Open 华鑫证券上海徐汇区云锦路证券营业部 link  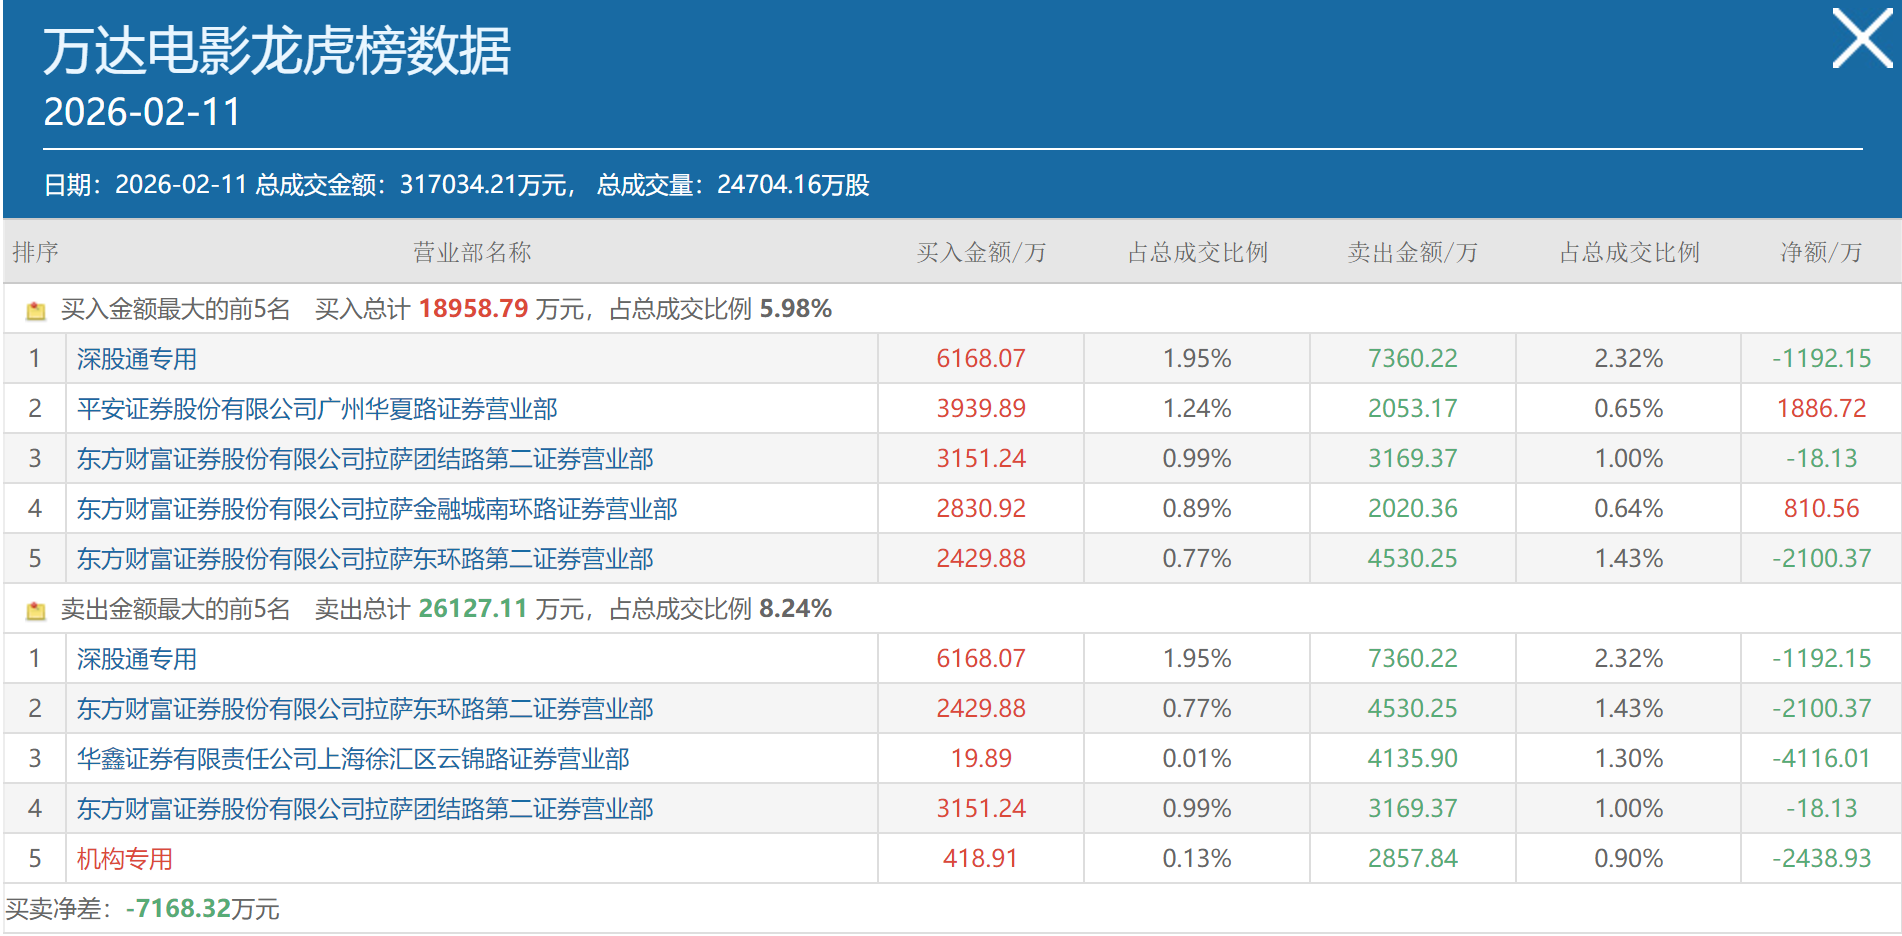coord(353,759)
